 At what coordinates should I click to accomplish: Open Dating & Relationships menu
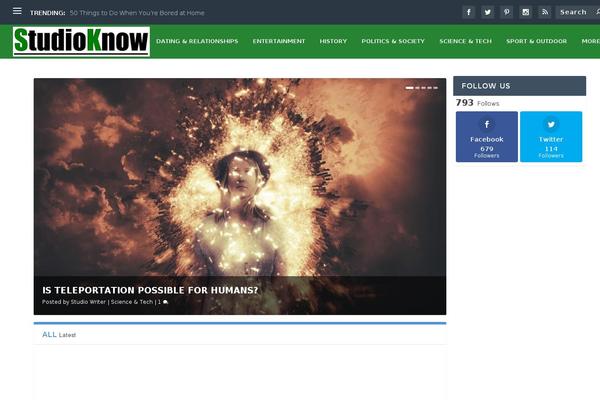pos(197,41)
